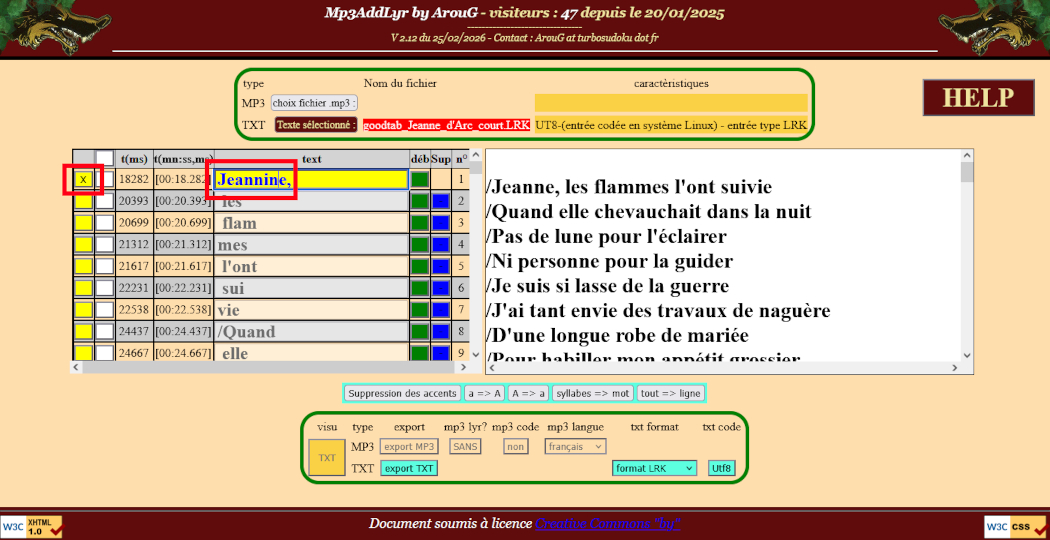Click the yellow TXT visu button
The height and width of the screenshot is (540, 1050).
(327, 457)
